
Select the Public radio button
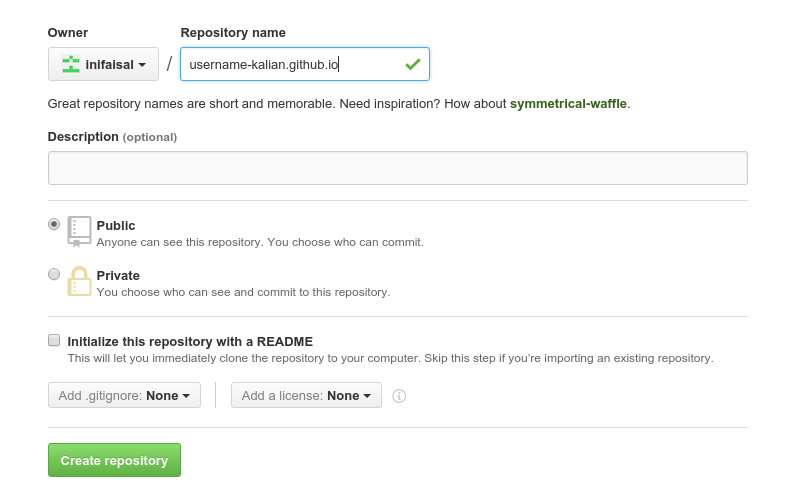(54, 224)
